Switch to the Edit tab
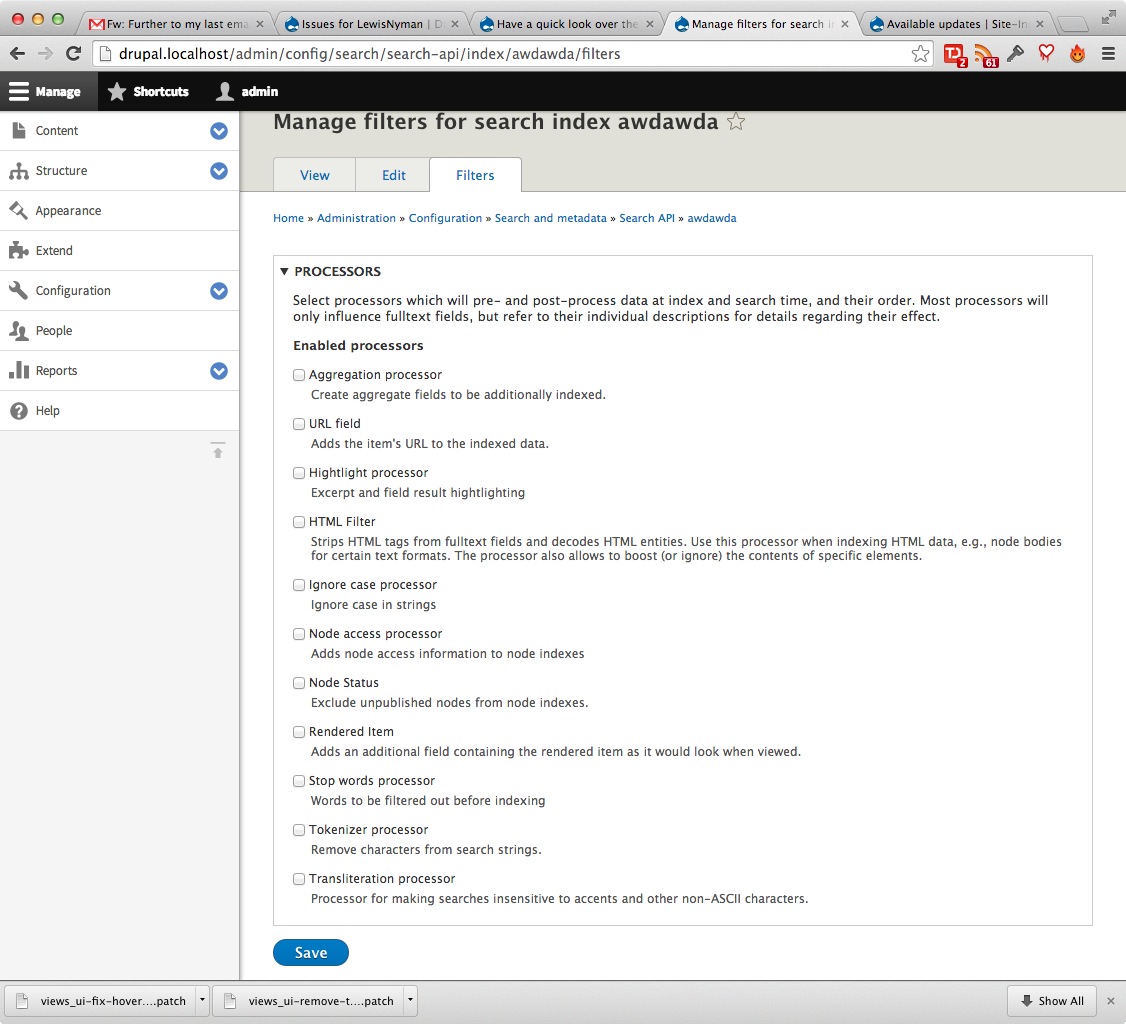Viewport: 1126px width, 1024px height. [x=394, y=175]
